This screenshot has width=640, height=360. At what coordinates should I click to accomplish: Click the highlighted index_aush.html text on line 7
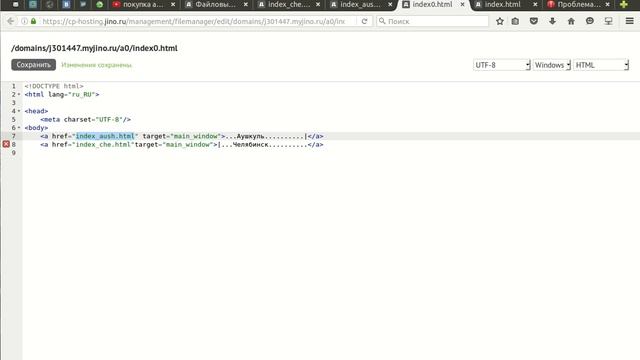click(x=105, y=136)
